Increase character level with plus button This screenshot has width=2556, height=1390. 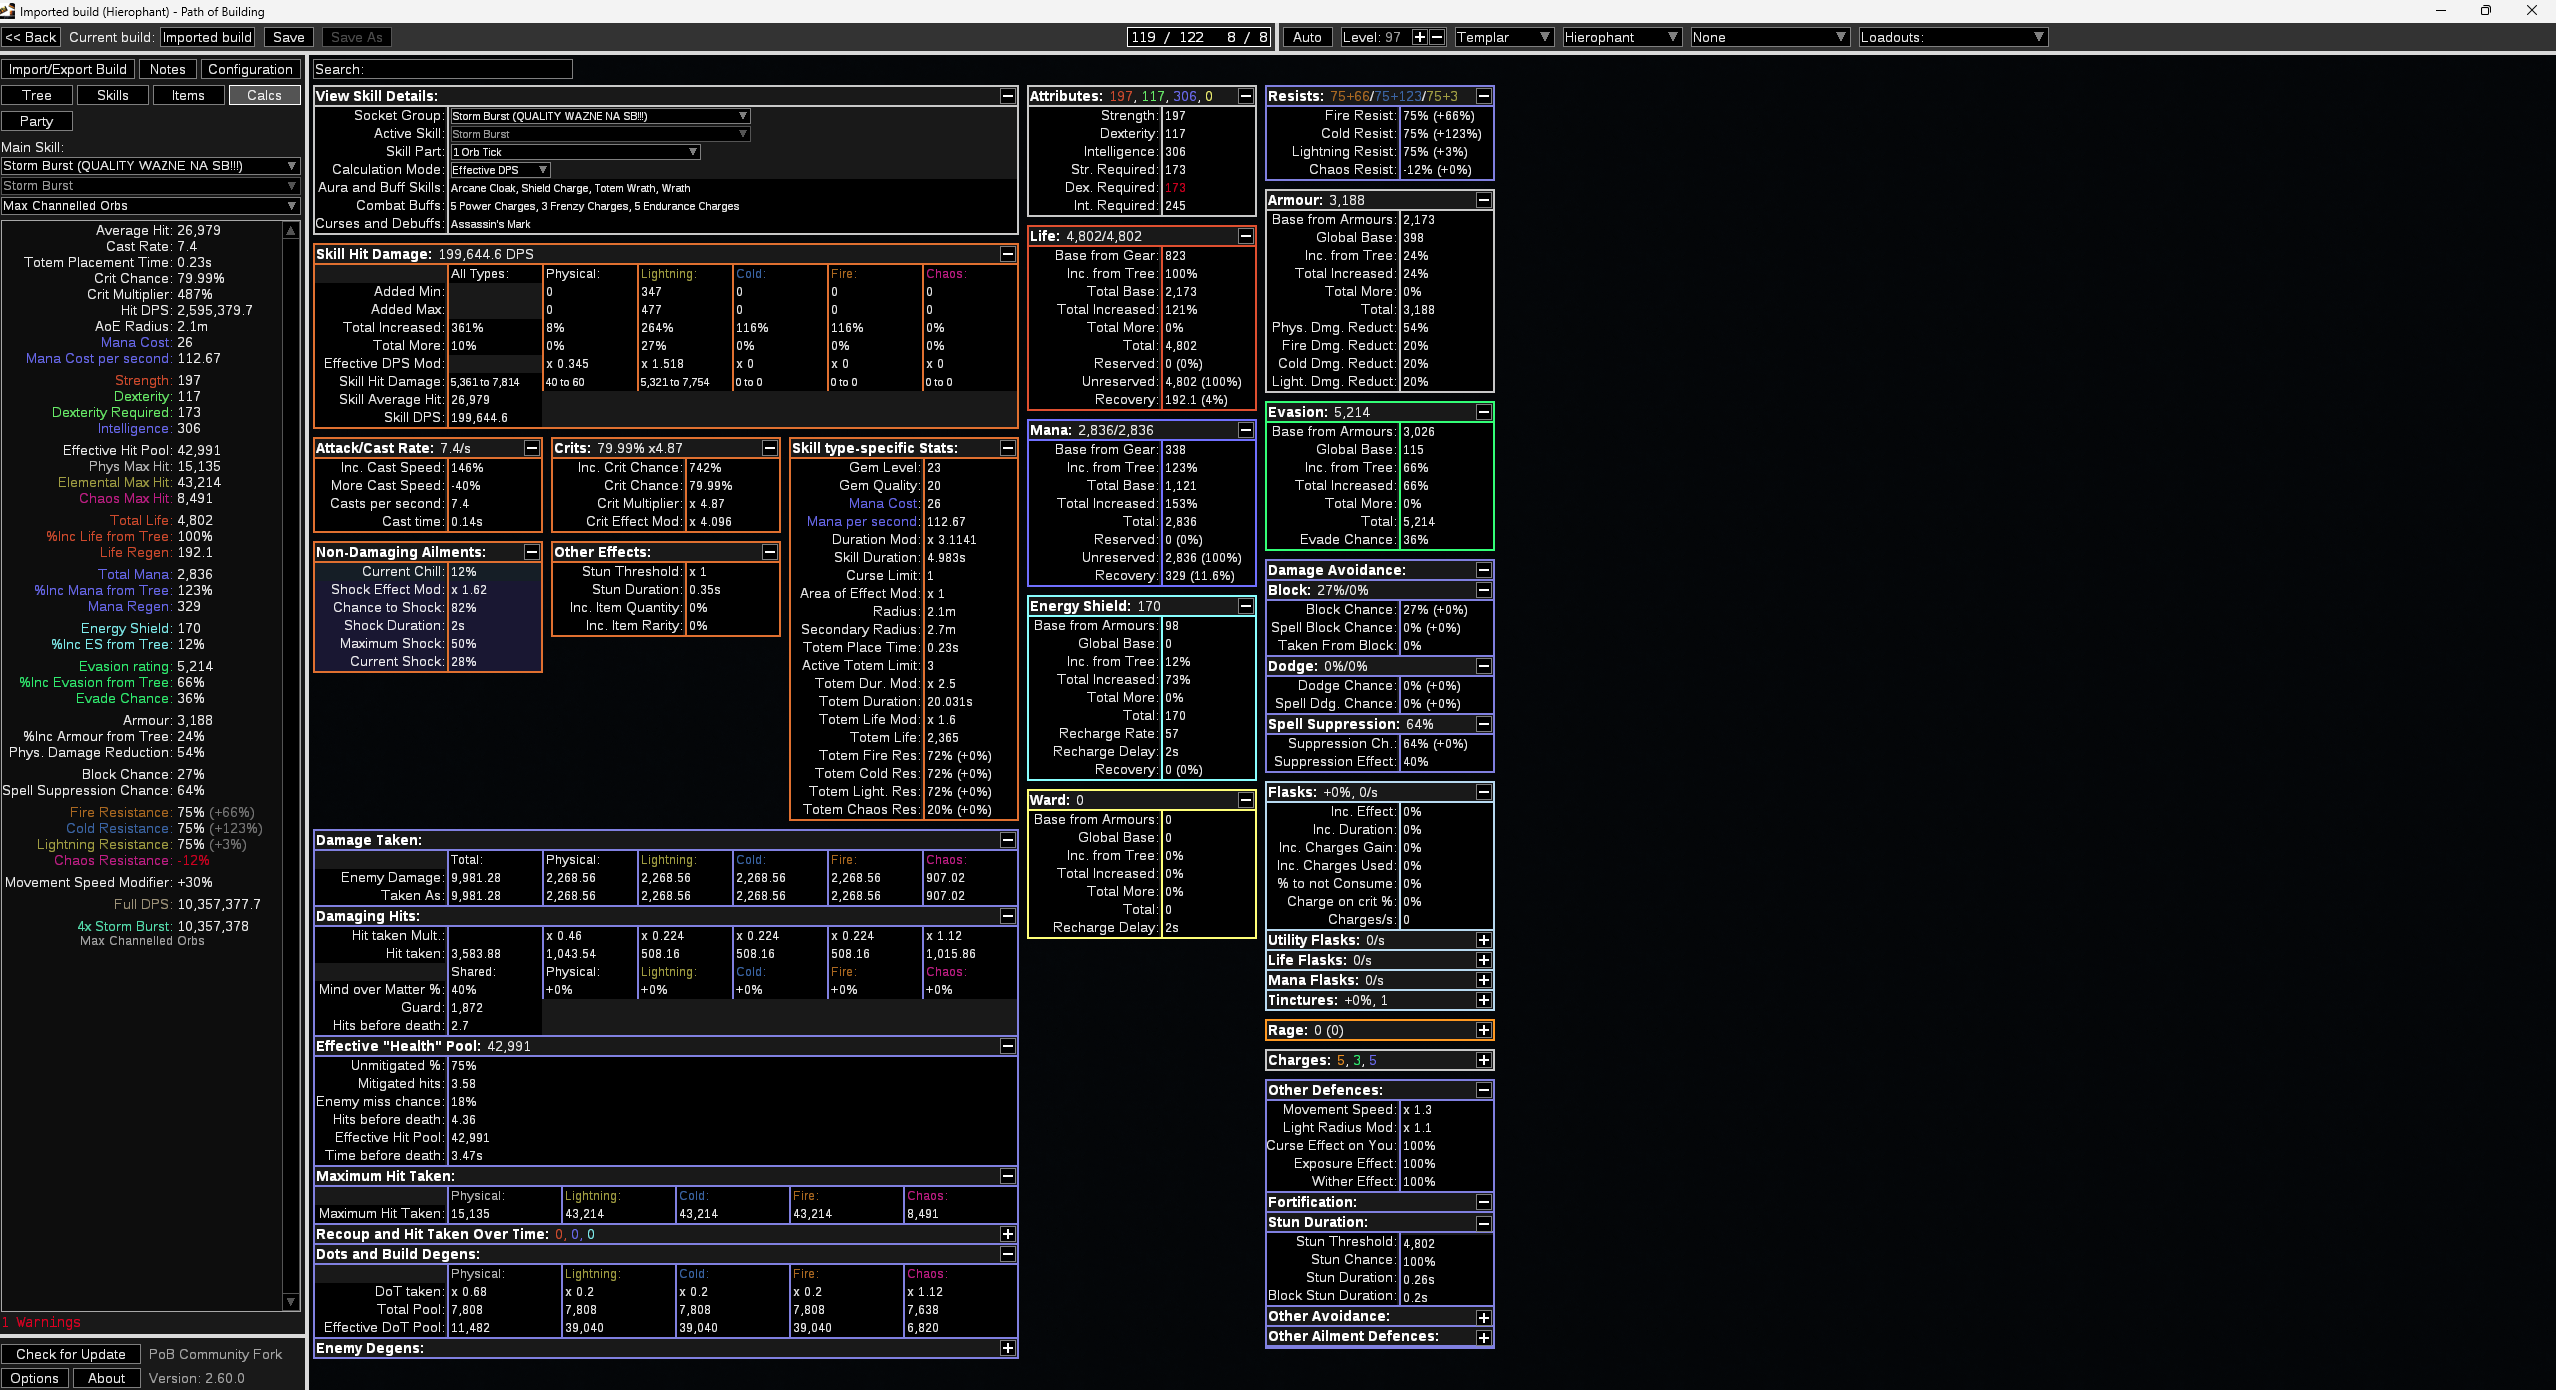click(x=1419, y=37)
